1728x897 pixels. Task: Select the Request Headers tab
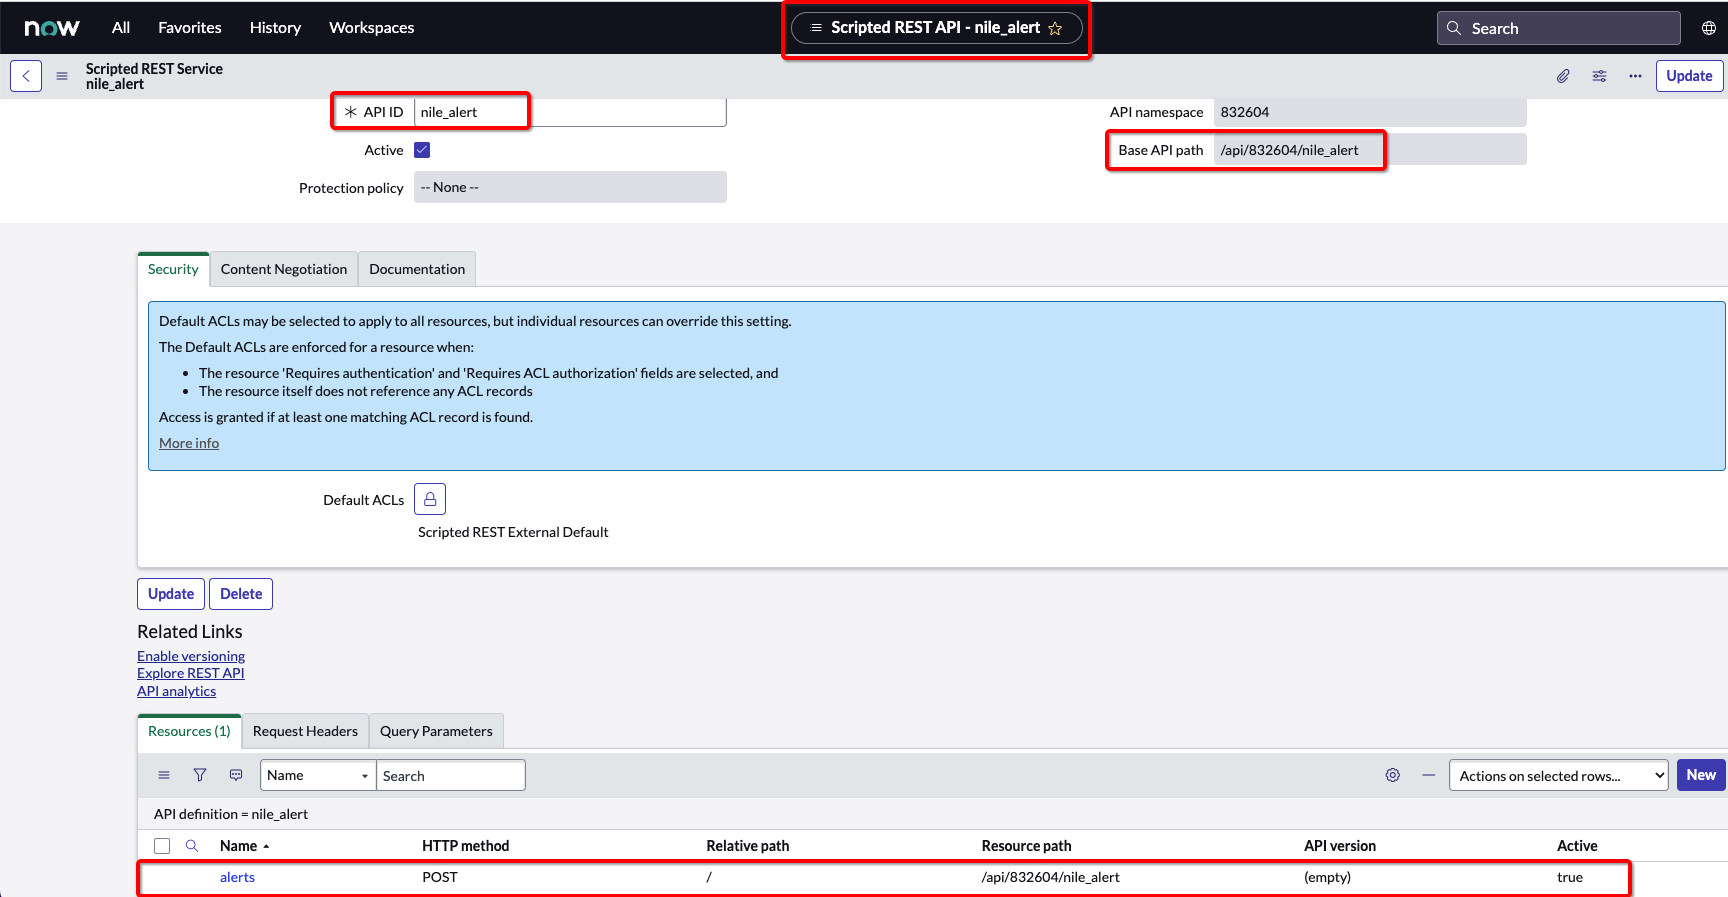pyautogui.click(x=305, y=731)
